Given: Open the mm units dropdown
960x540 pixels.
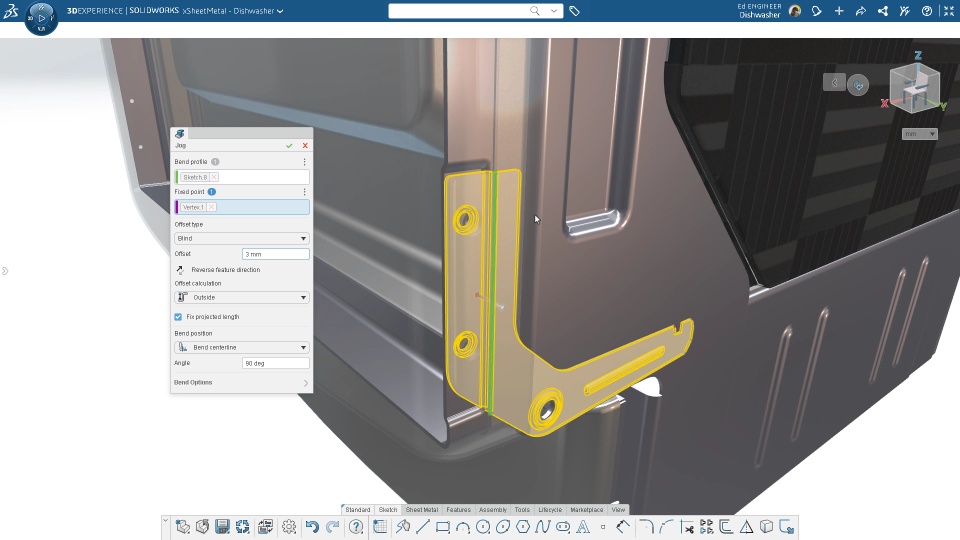Looking at the screenshot, I should coord(920,134).
